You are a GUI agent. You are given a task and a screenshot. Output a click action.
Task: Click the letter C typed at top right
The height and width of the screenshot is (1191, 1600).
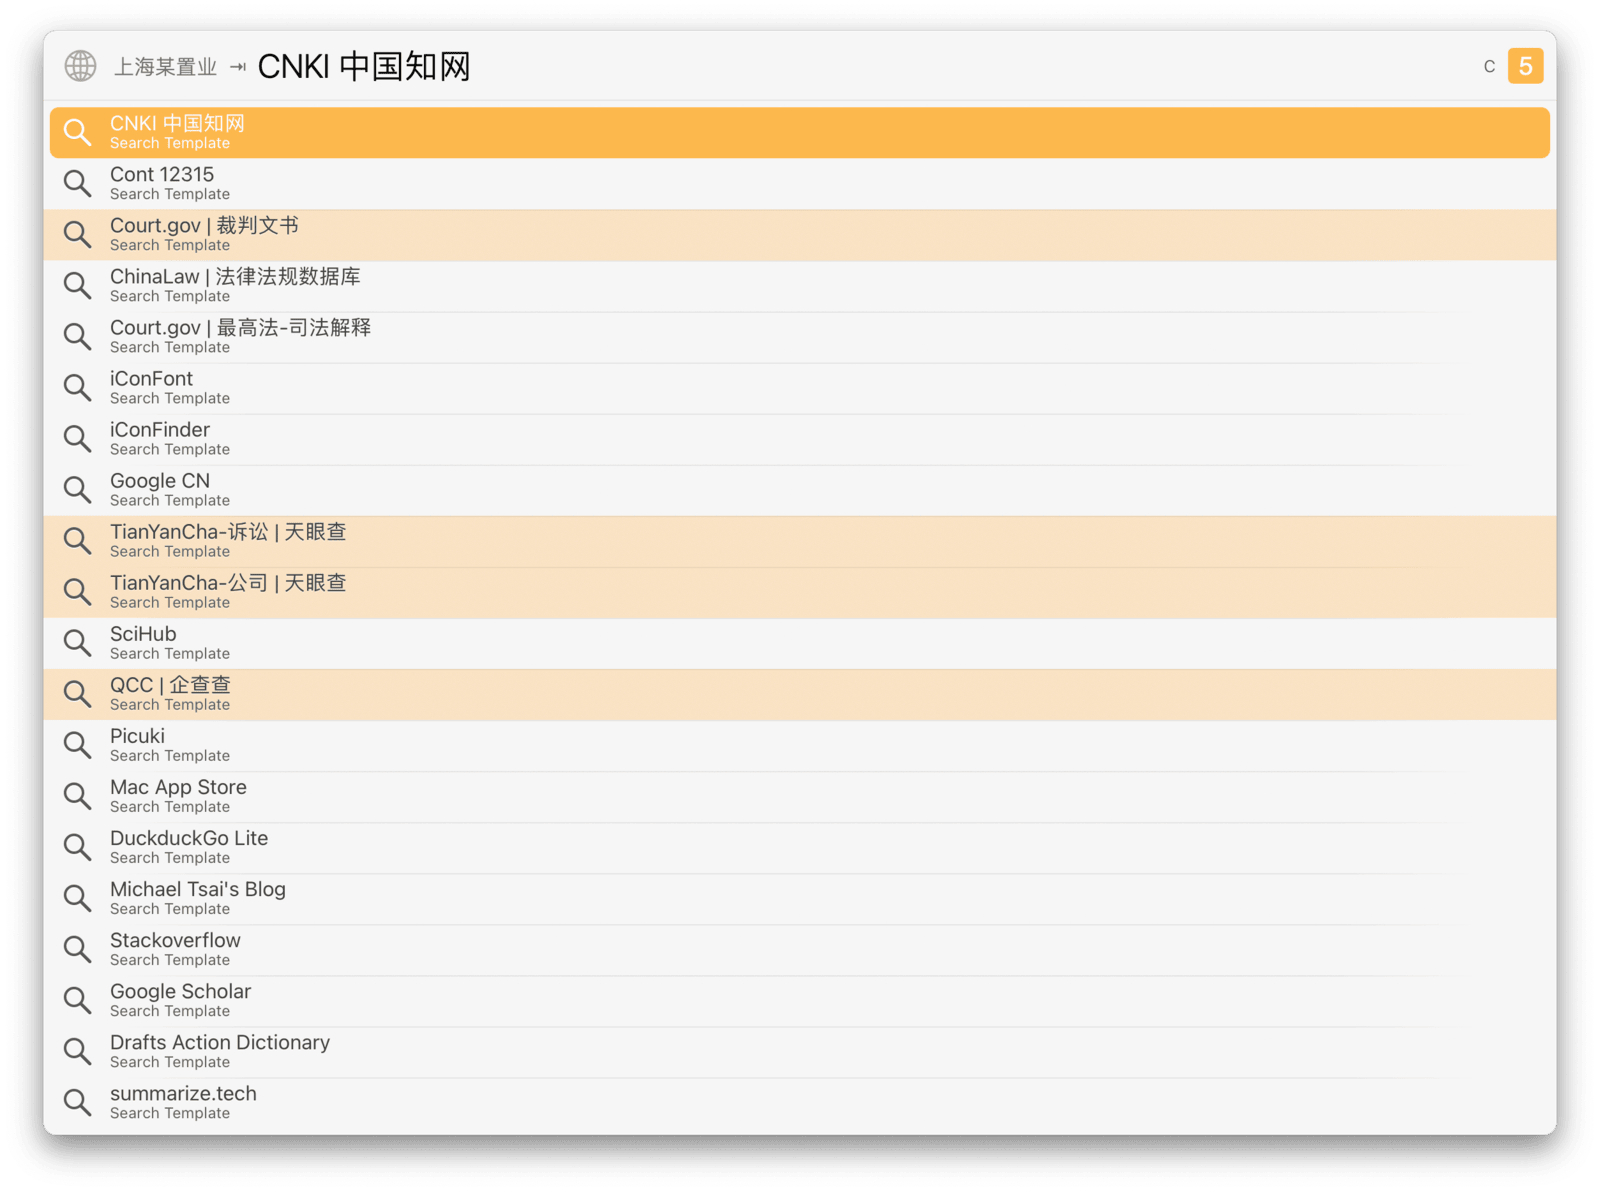[1489, 67]
